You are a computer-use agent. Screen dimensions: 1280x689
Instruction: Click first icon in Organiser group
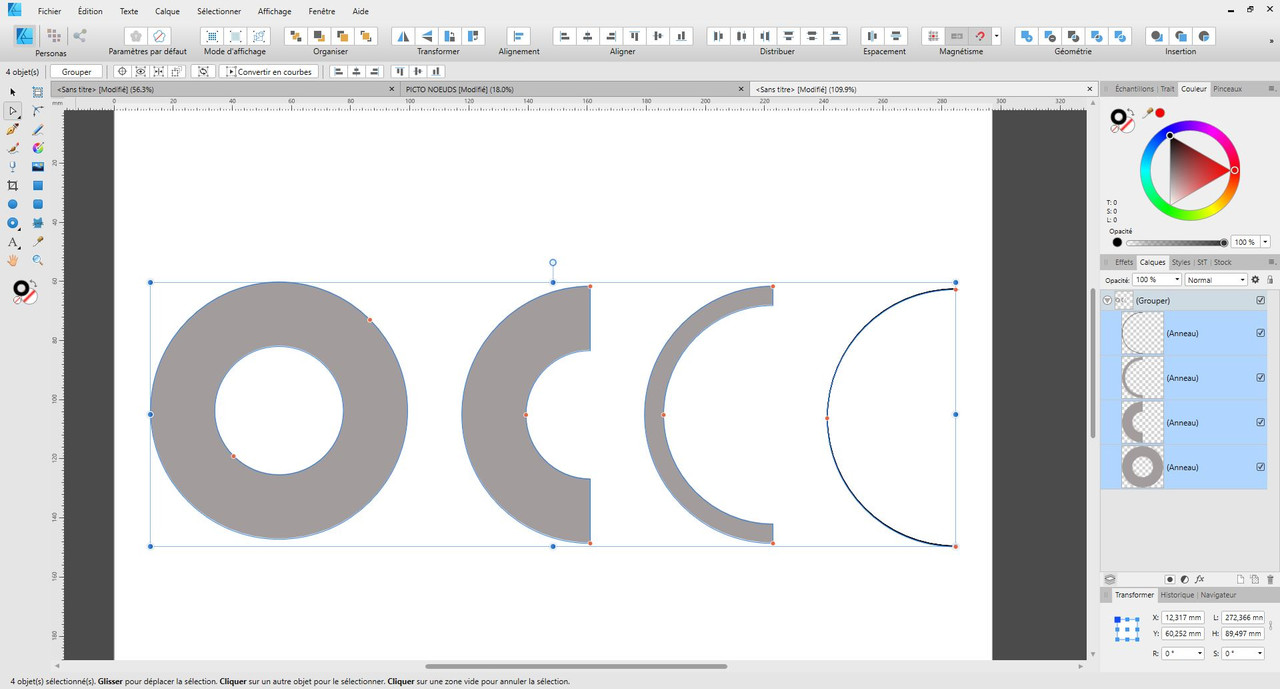[x=295, y=36]
